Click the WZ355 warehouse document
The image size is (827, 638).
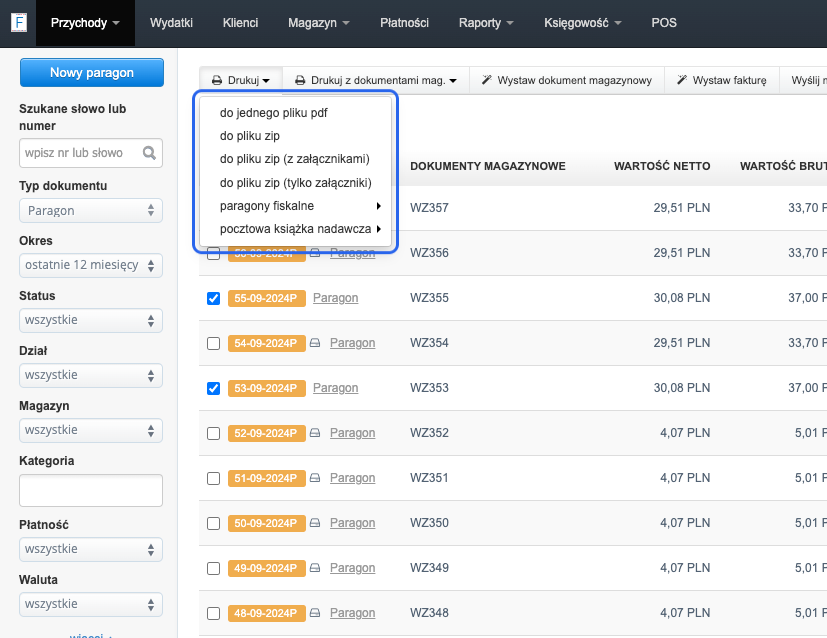coord(429,298)
